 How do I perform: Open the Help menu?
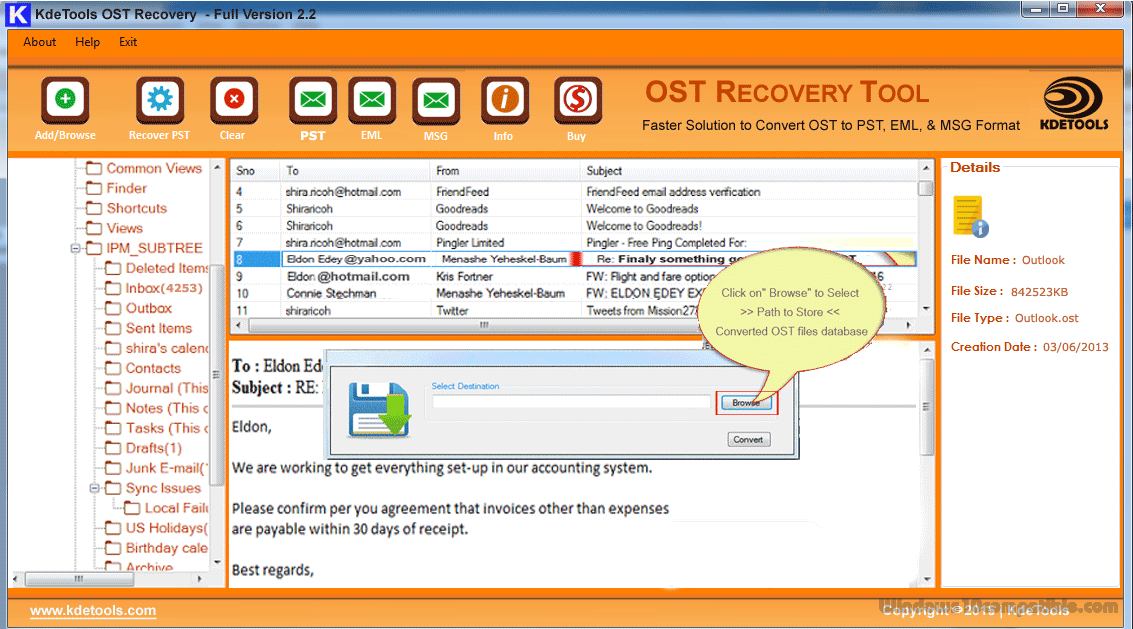tap(87, 42)
